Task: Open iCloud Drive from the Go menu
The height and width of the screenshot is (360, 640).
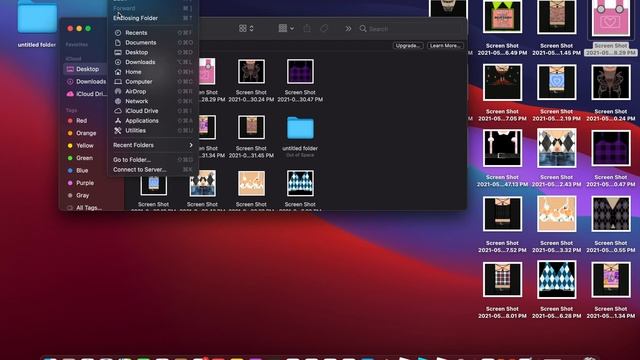Action: click(x=153, y=111)
